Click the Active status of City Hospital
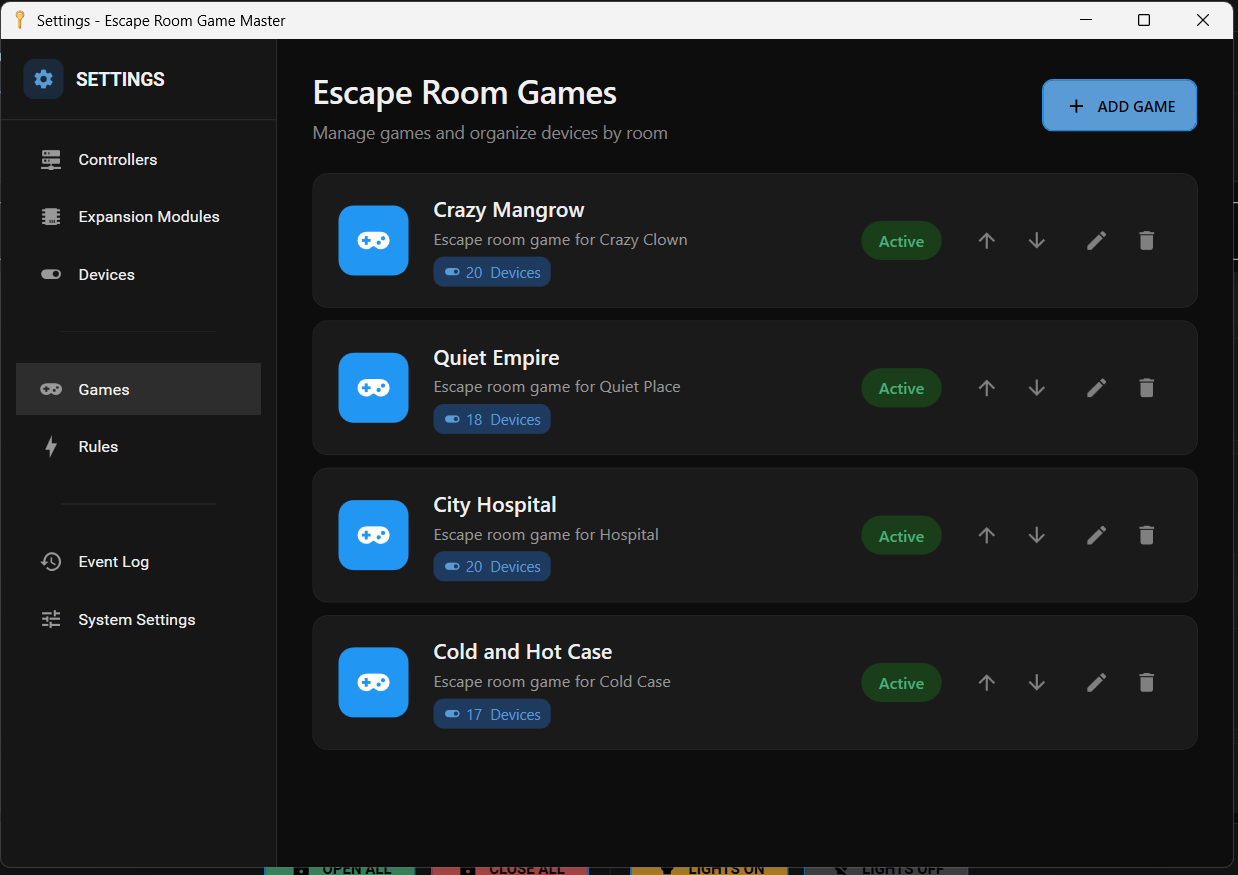Image resolution: width=1238 pixels, height=875 pixels. click(x=901, y=535)
